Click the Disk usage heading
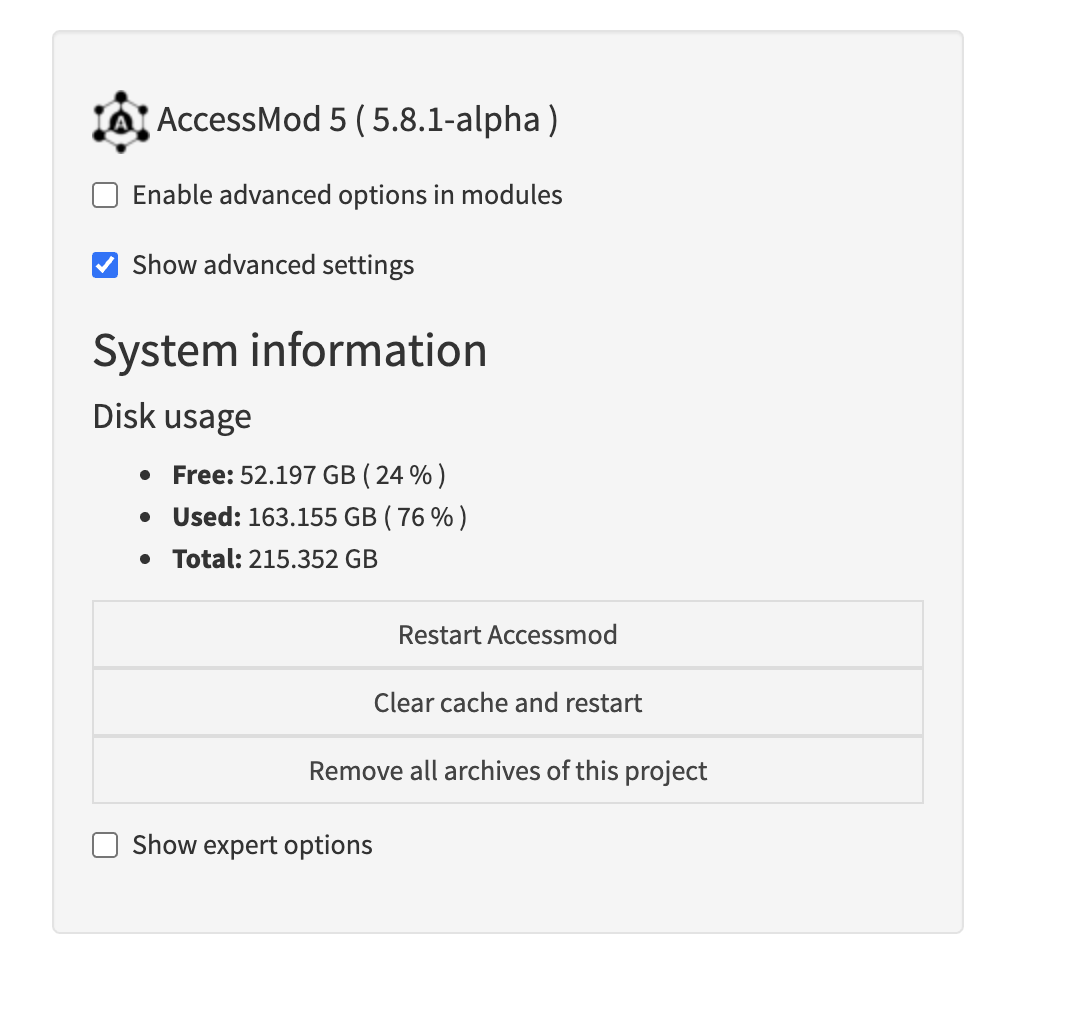Screen dimensions: 1072x1010 171,416
